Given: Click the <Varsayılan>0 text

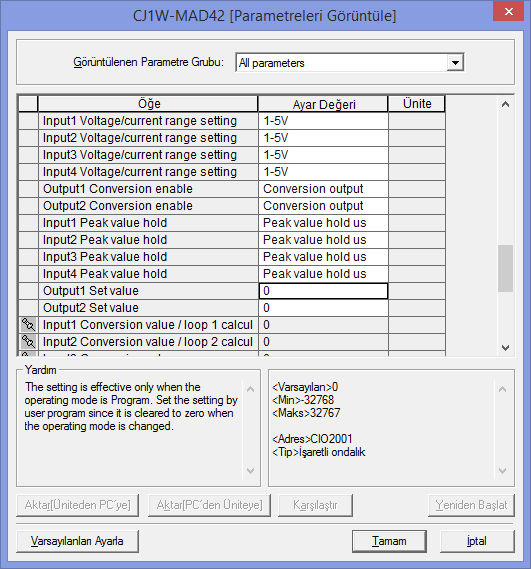Looking at the screenshot, I should tap(305, 387).
